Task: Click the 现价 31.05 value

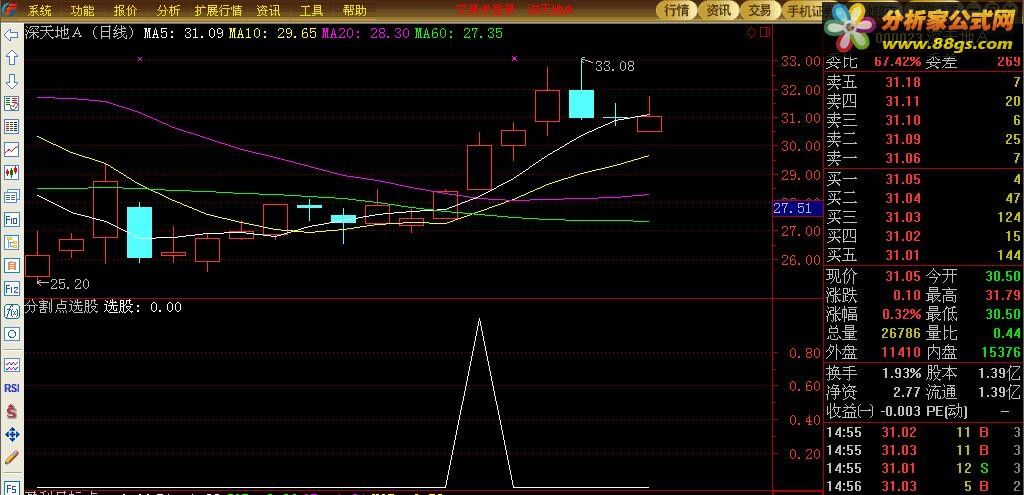Action: coord(903,276)
